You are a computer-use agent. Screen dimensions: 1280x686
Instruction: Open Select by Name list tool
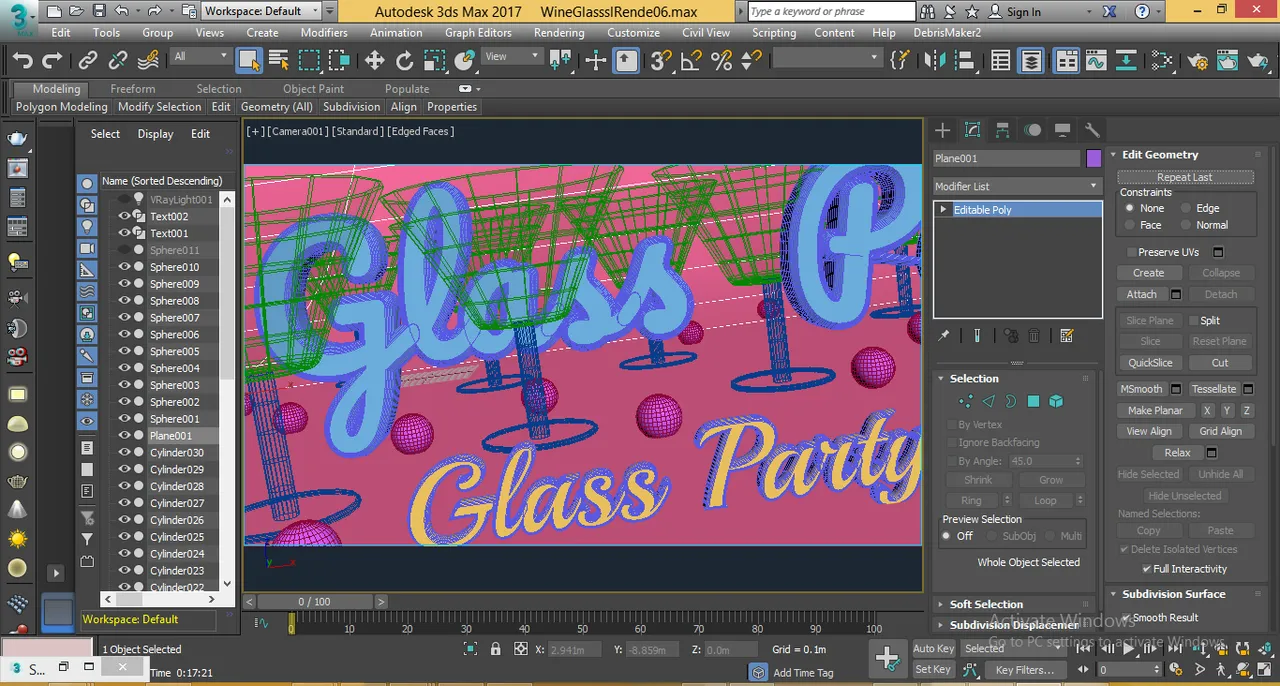pos(279,61)
